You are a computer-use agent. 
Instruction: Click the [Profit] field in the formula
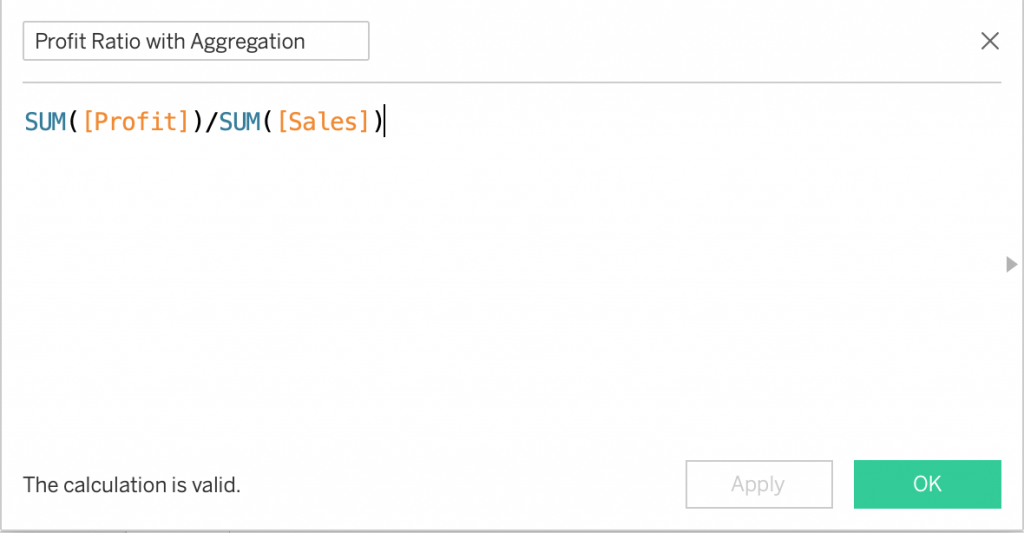[x=136, y=122]
